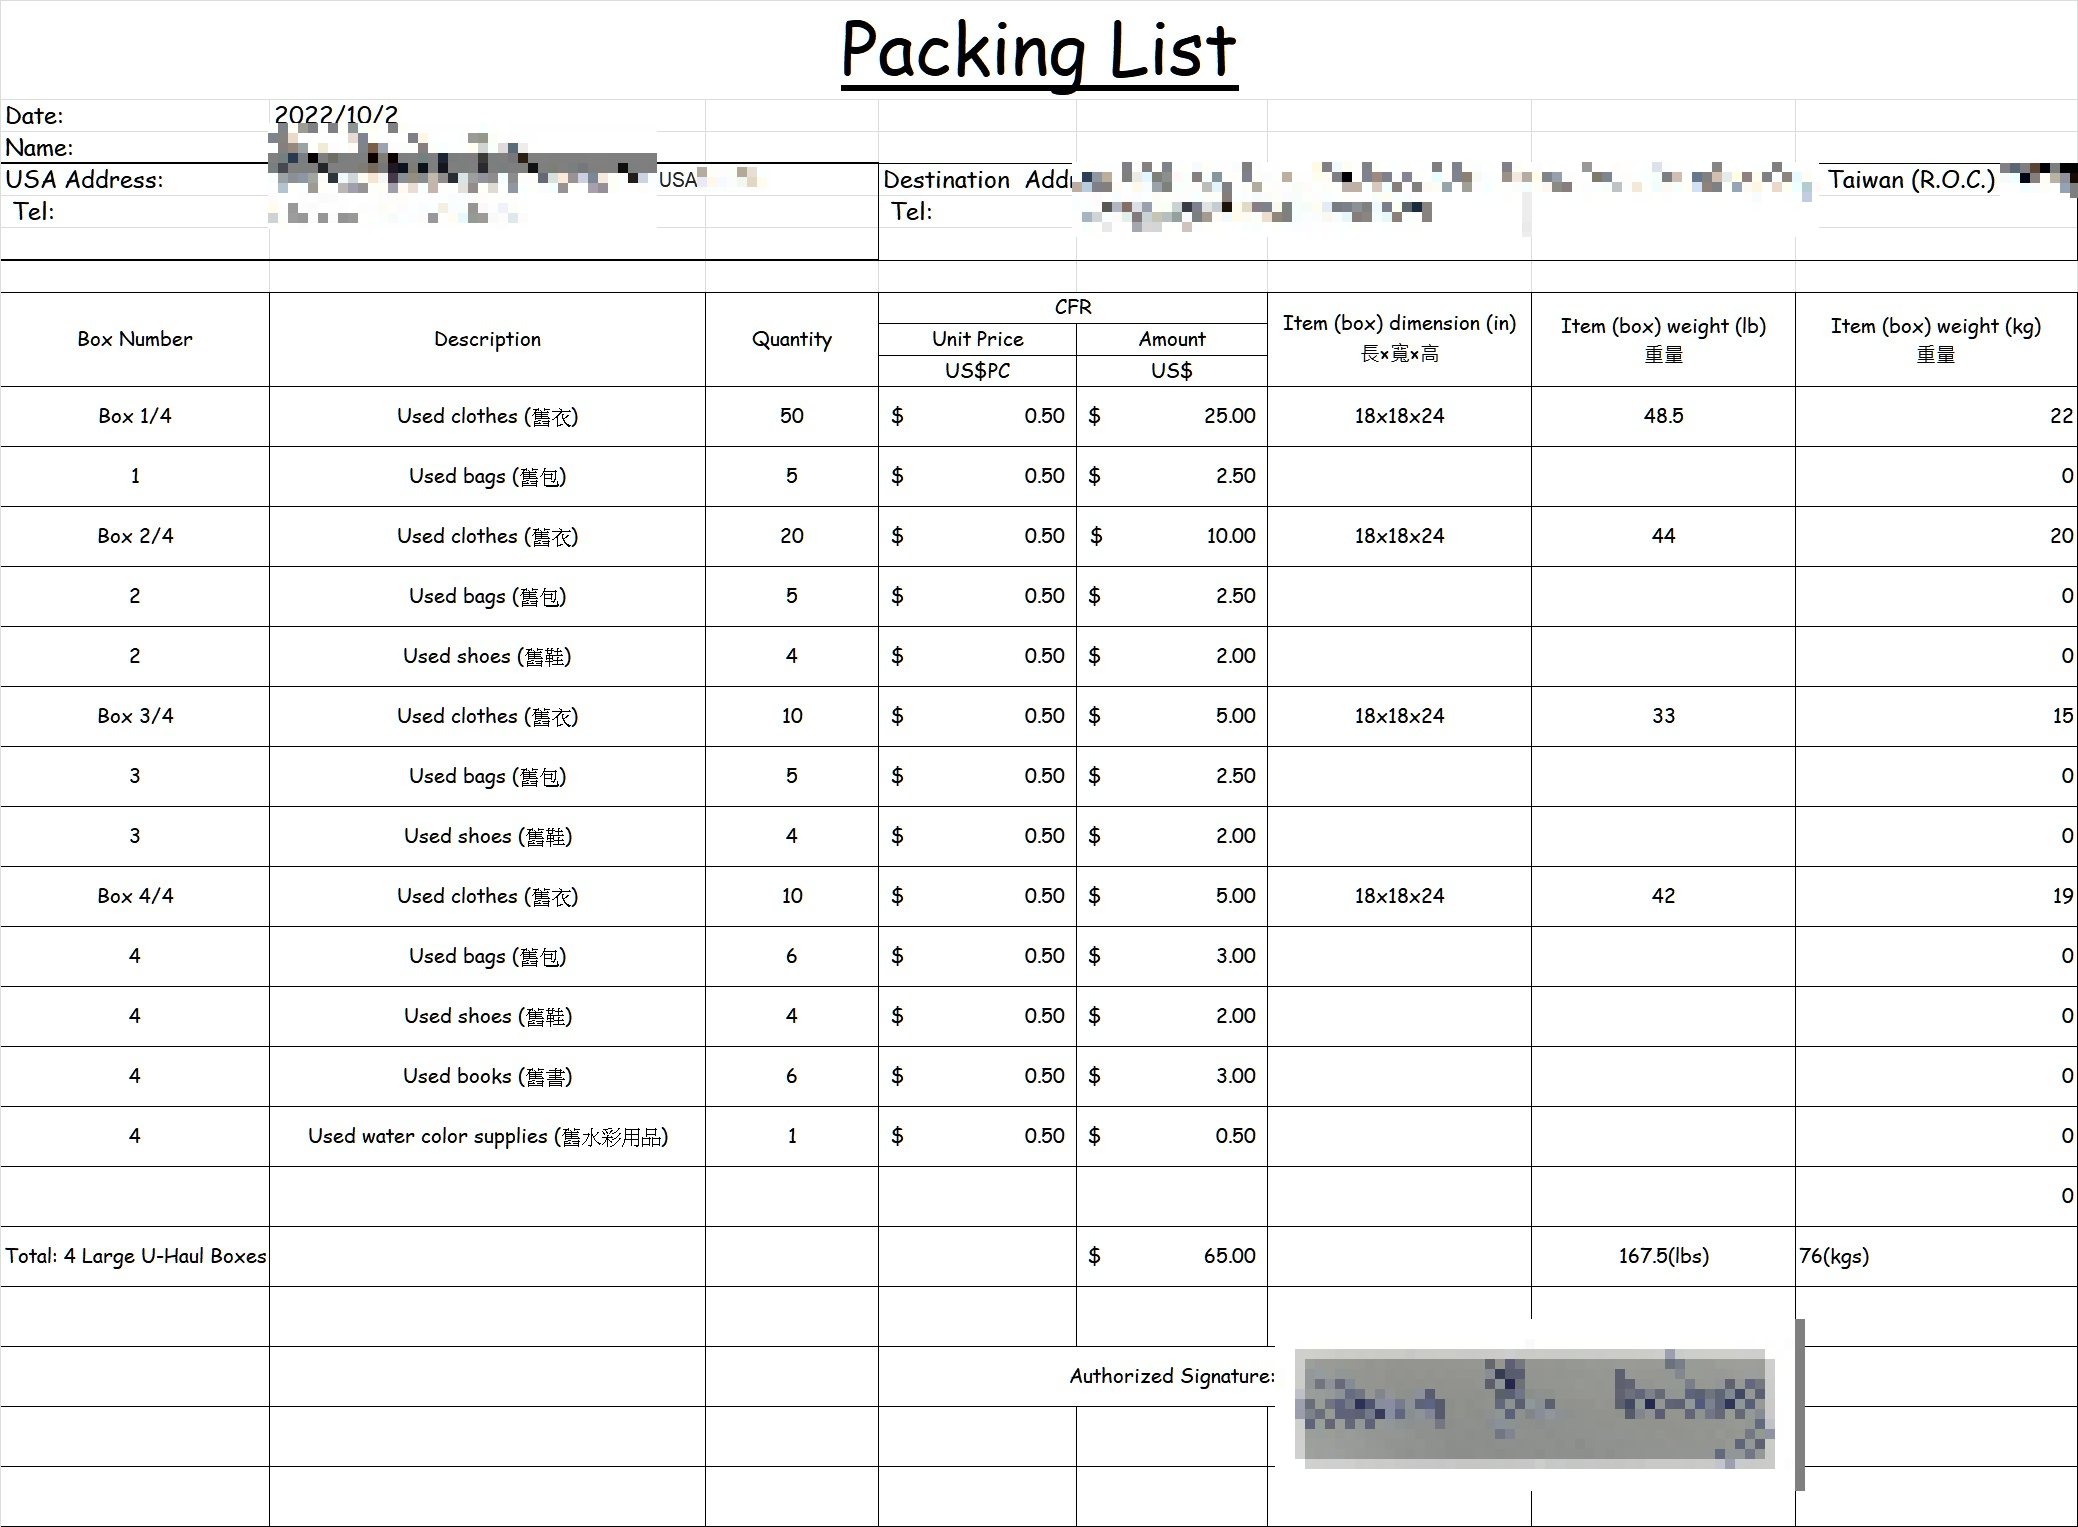Select the 48.5 lb weight cell
This screenshot has height=1527, width=2078.
(x=1663, y=416)
